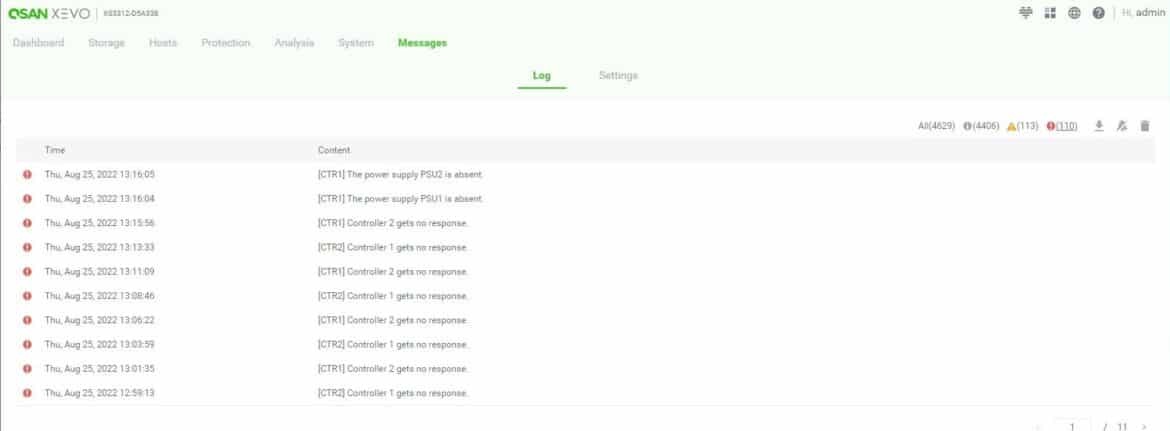Click the system status icon in header

[x=1025, y=13]
